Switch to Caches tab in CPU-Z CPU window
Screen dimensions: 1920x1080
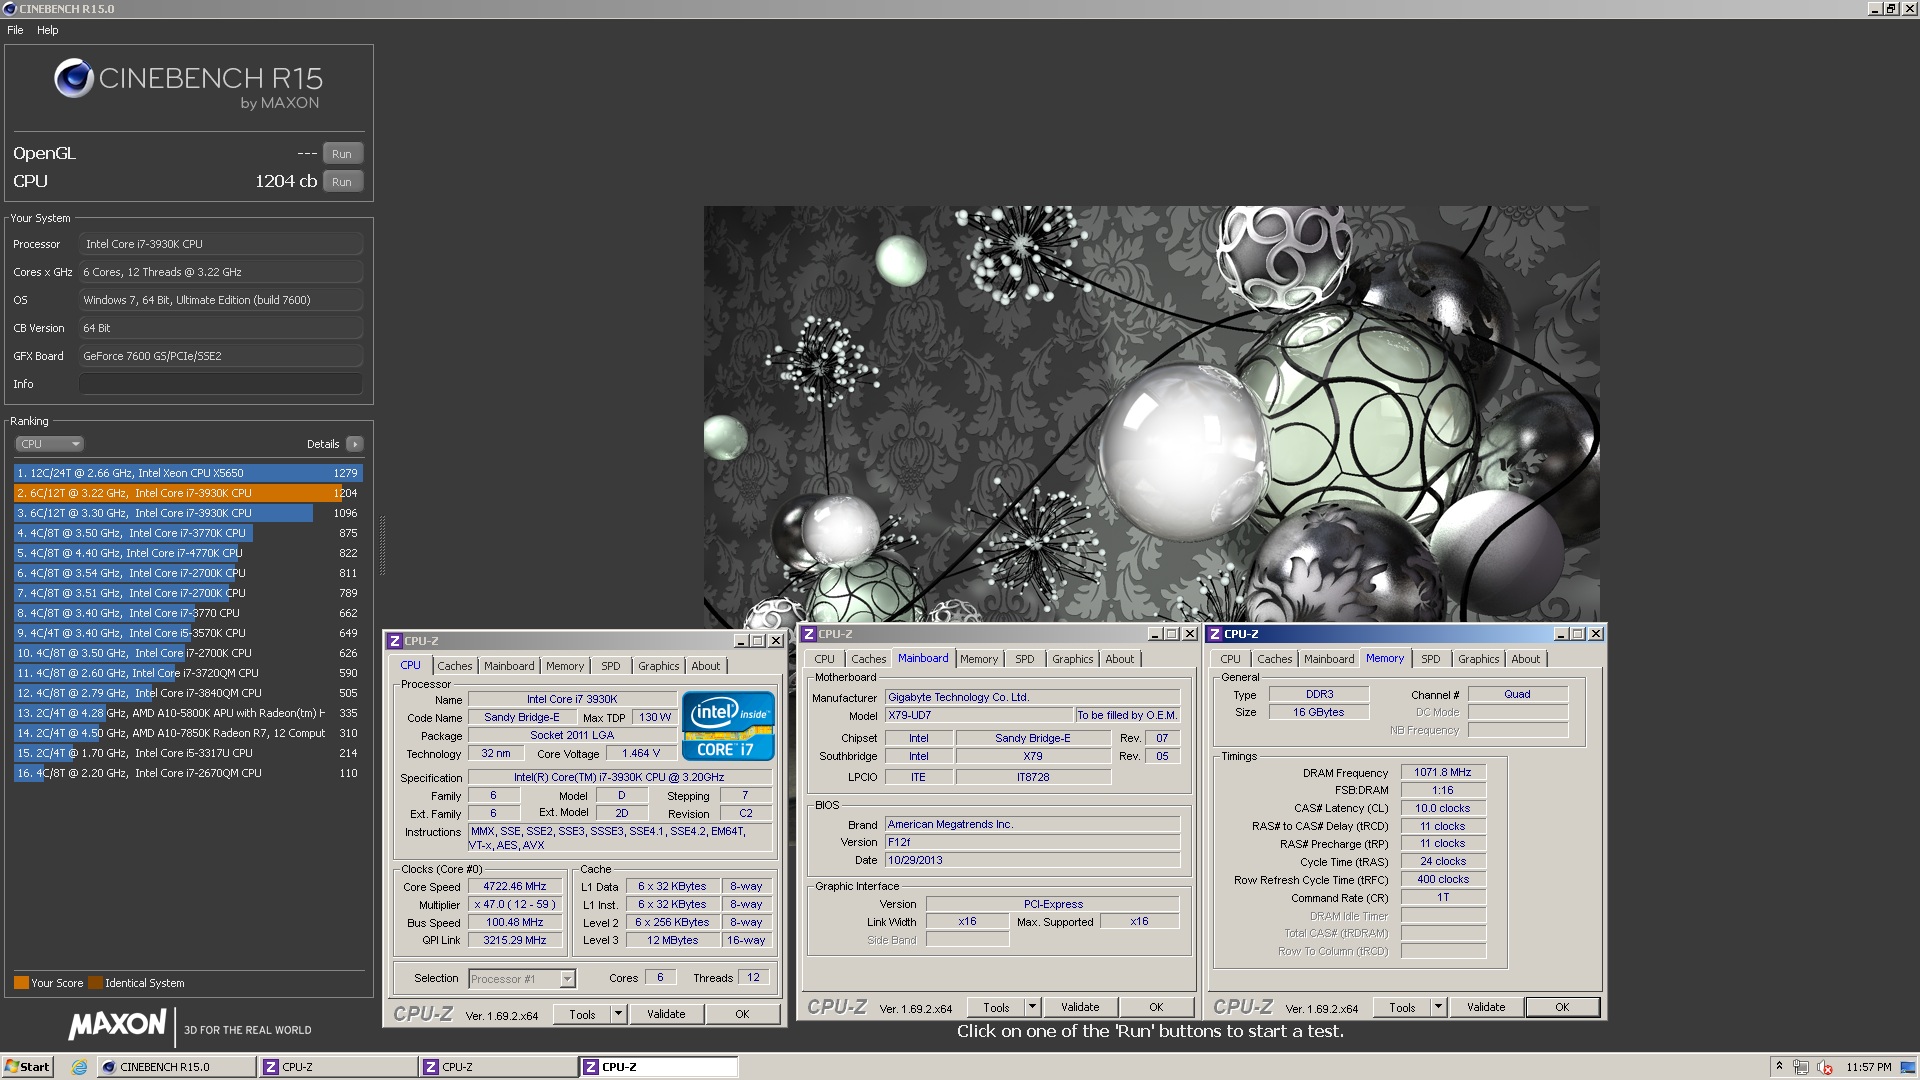pos(455,666)
